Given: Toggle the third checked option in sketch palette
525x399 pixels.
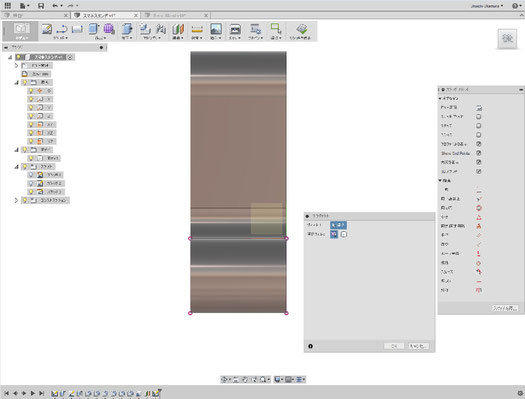Looking at the screenshot, I should click(479, 162).
